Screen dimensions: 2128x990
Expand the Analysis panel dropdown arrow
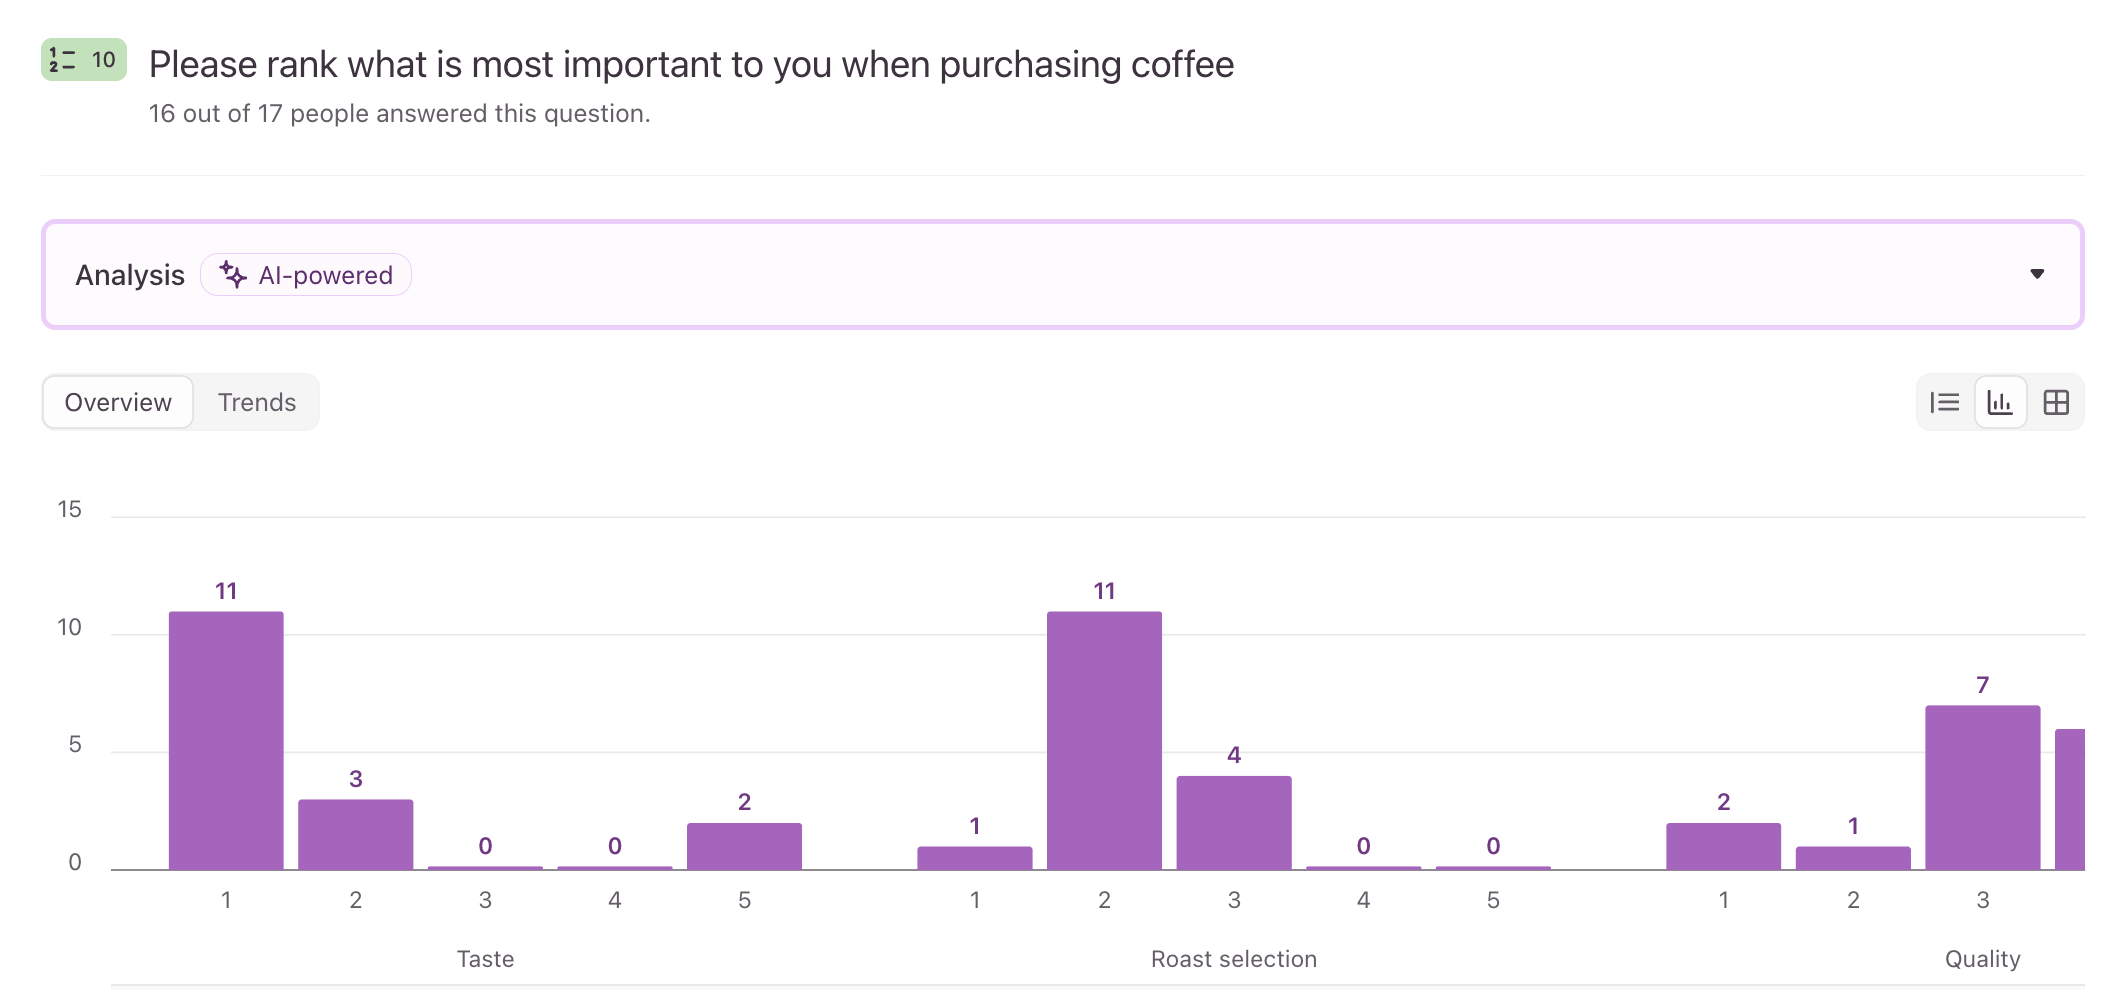[2037, 274]
